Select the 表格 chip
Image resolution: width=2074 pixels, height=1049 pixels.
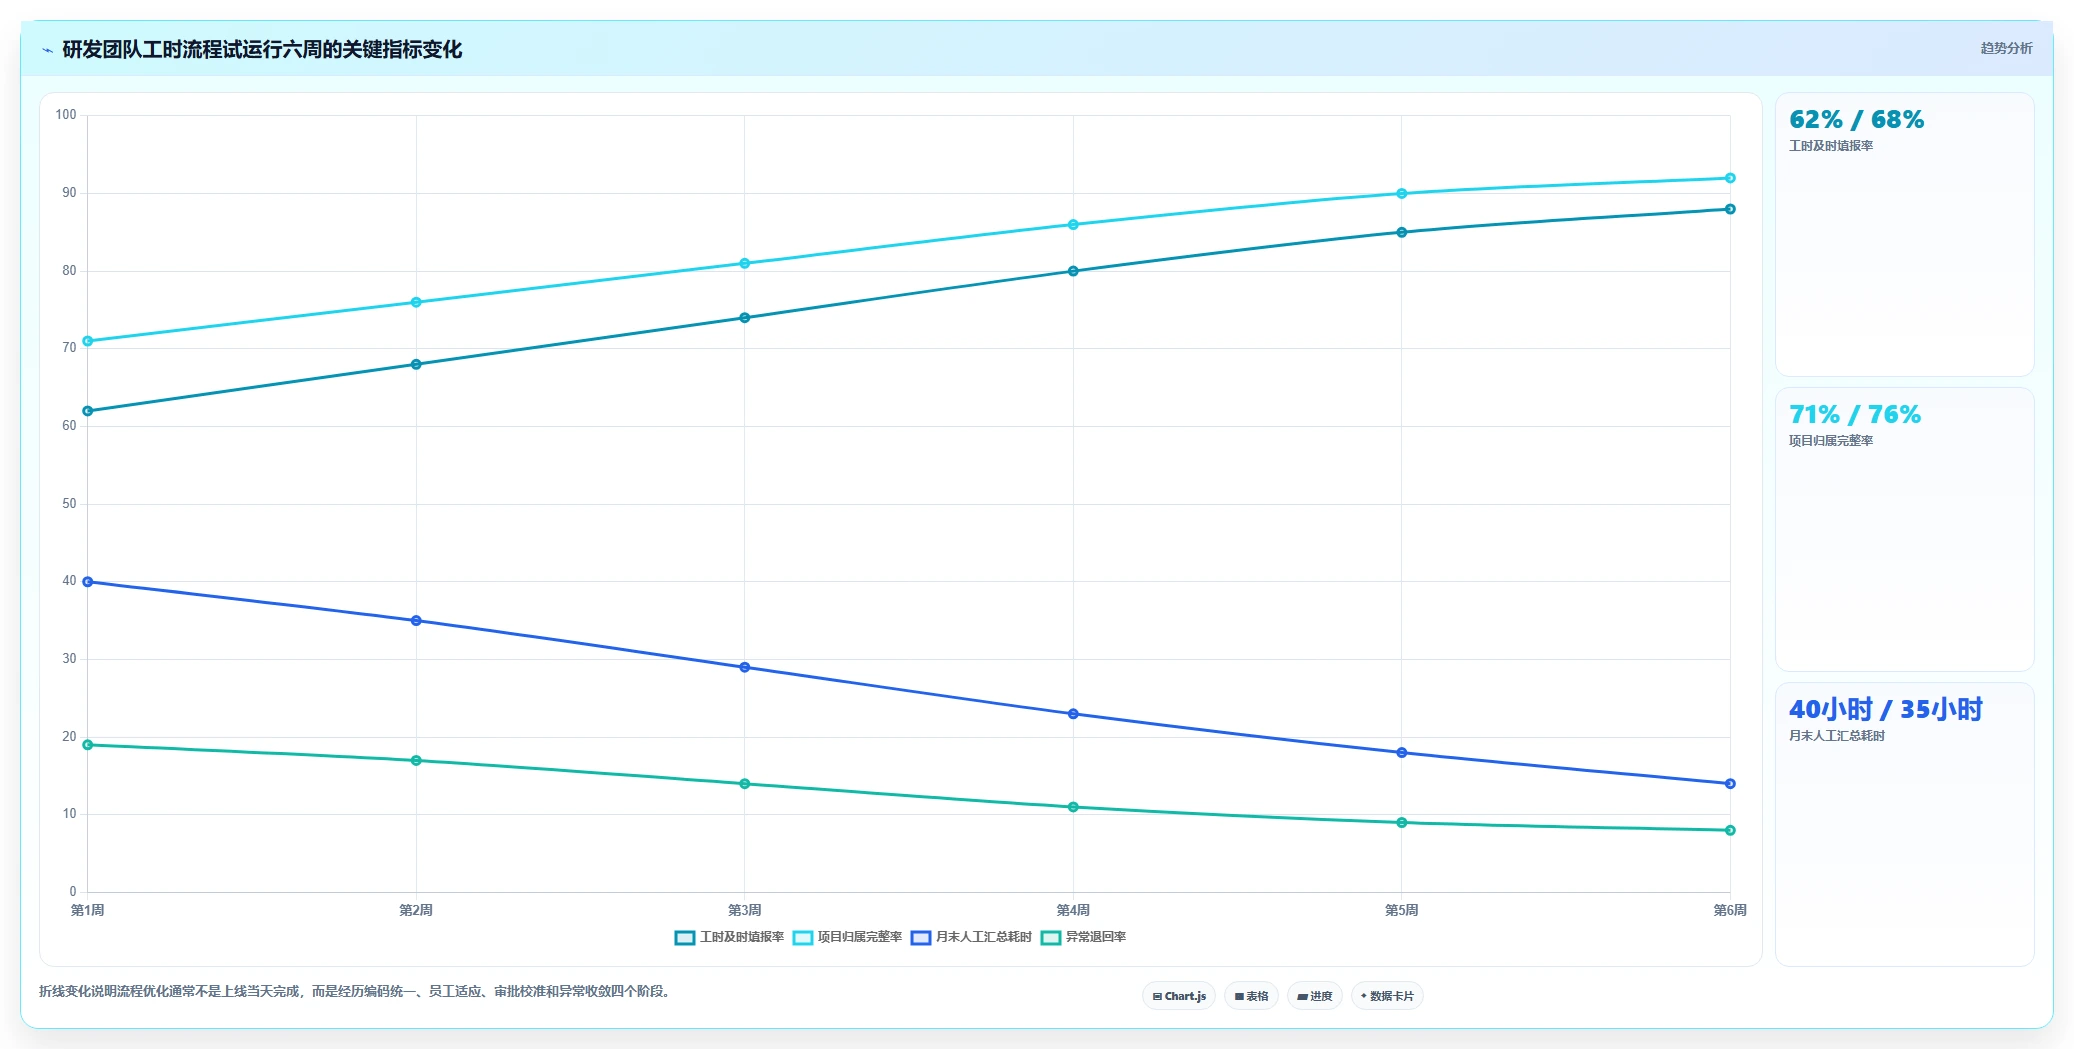click(1251, 996)
